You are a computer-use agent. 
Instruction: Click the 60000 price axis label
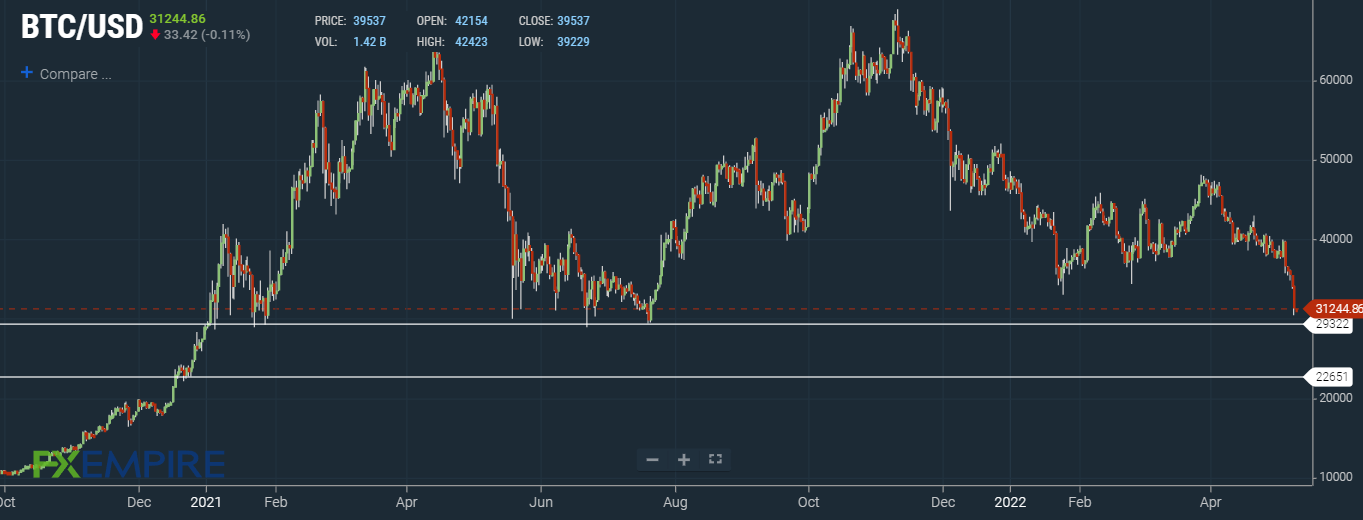point(1334,80)
